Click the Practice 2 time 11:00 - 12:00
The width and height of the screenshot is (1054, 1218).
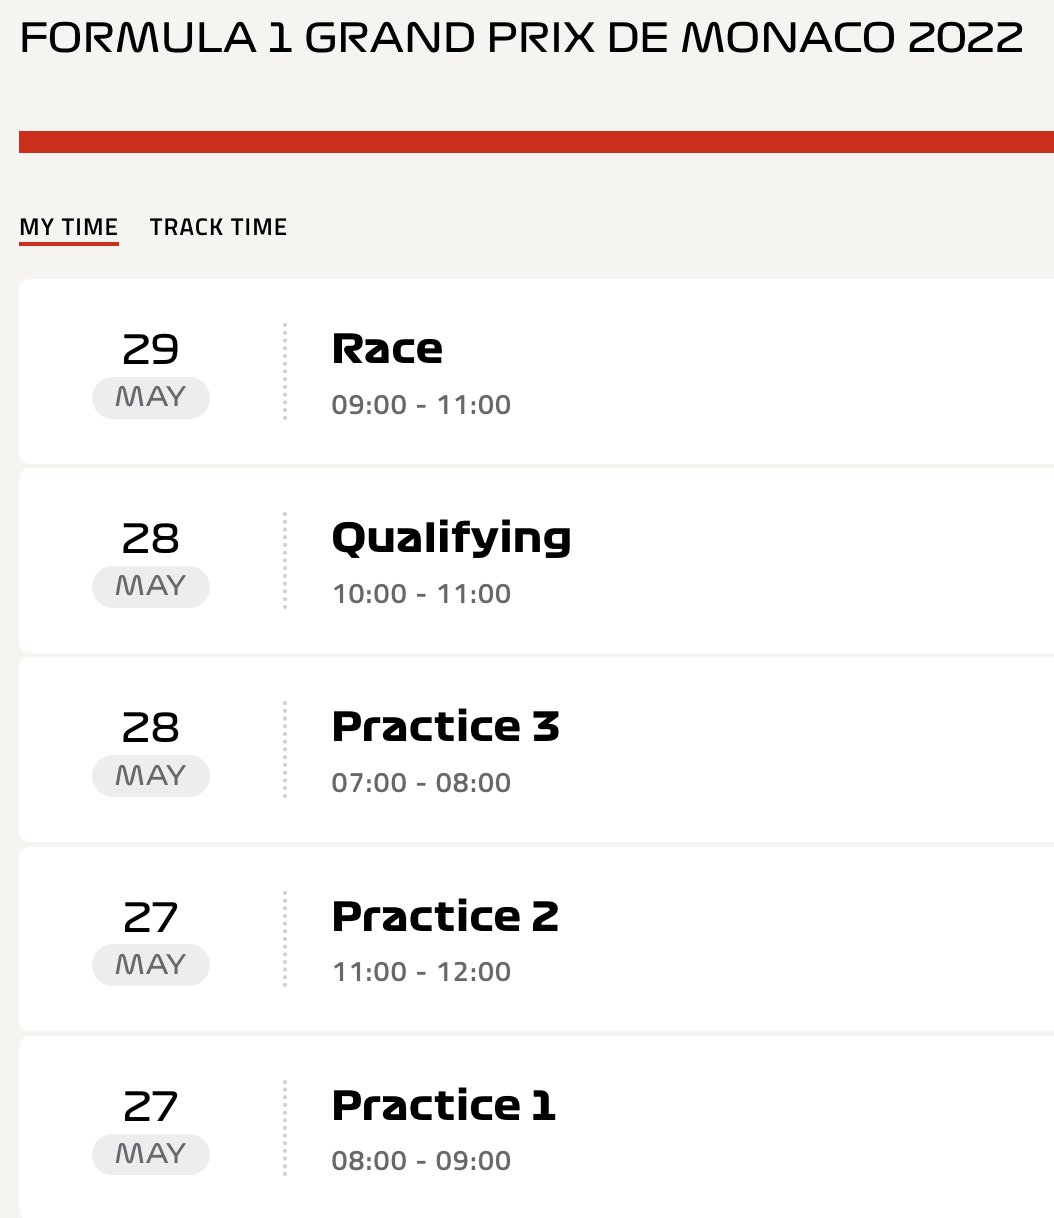tap(421, 972)
